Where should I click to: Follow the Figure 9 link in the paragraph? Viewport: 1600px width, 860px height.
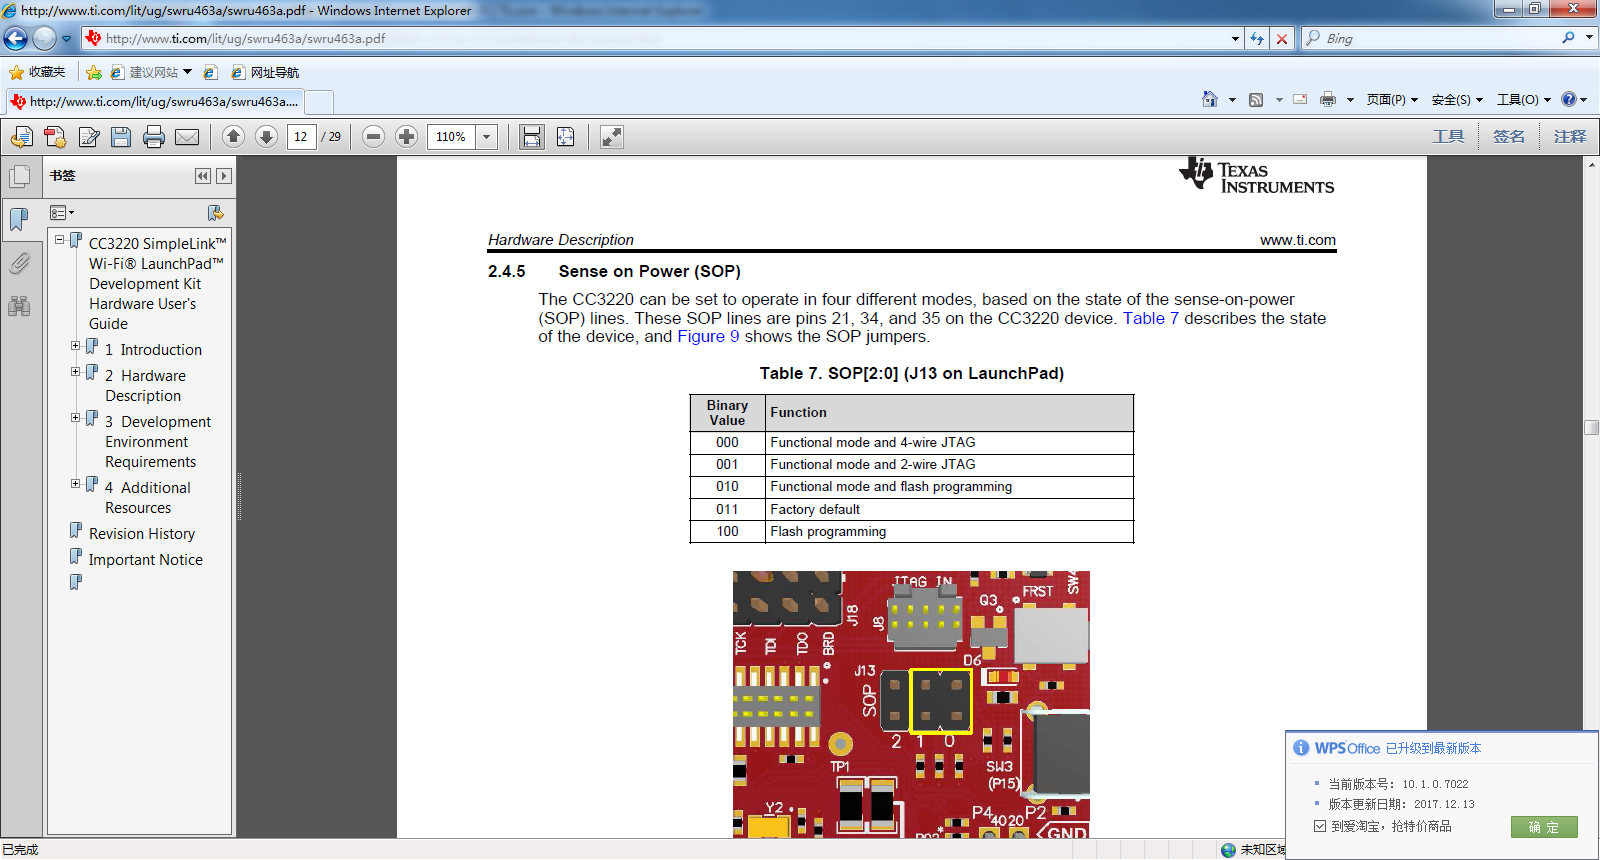click(708, 336)
